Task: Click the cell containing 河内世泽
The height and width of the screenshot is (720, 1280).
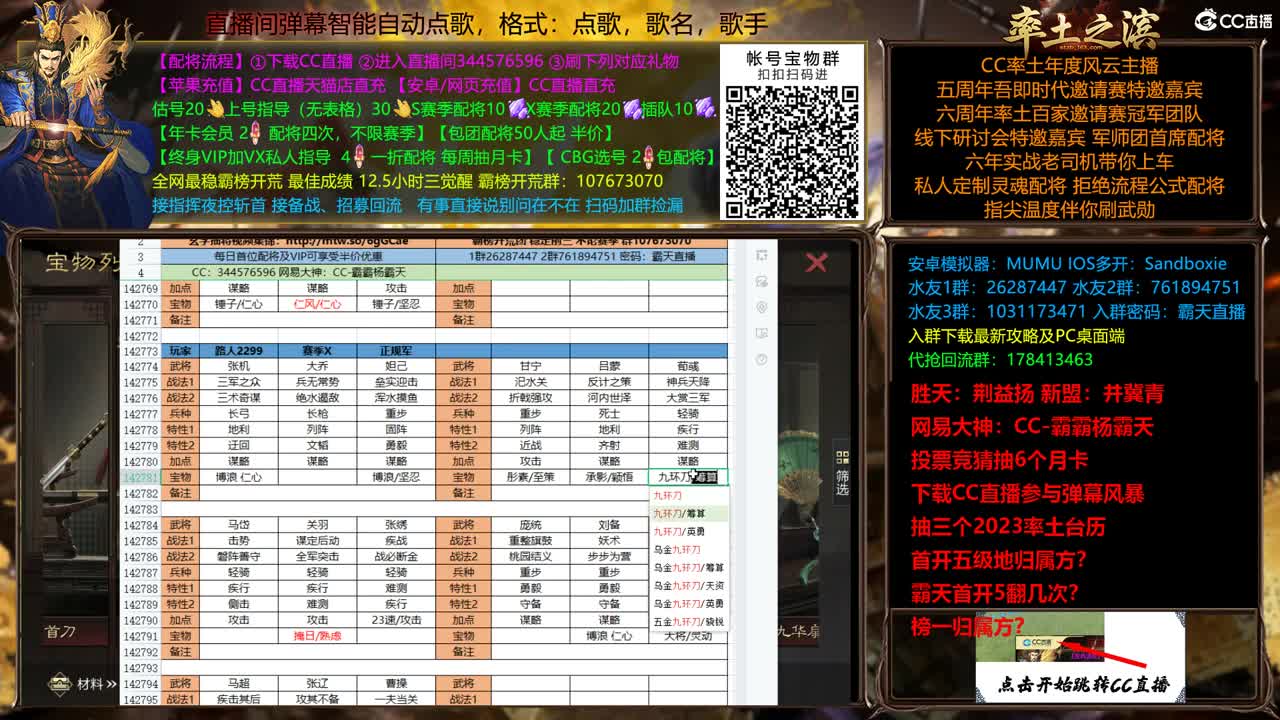Action: coord(609,398)
